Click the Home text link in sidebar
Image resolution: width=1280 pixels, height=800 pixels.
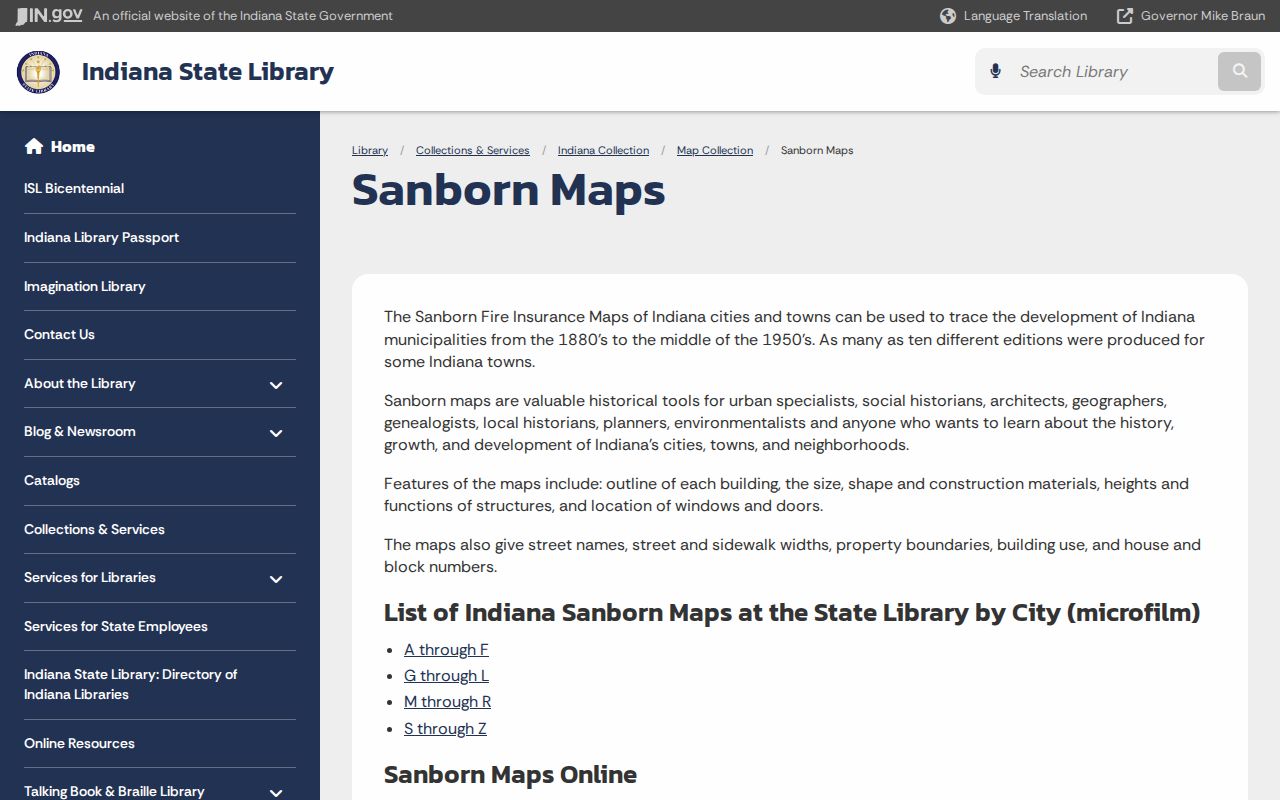(73, 146)
